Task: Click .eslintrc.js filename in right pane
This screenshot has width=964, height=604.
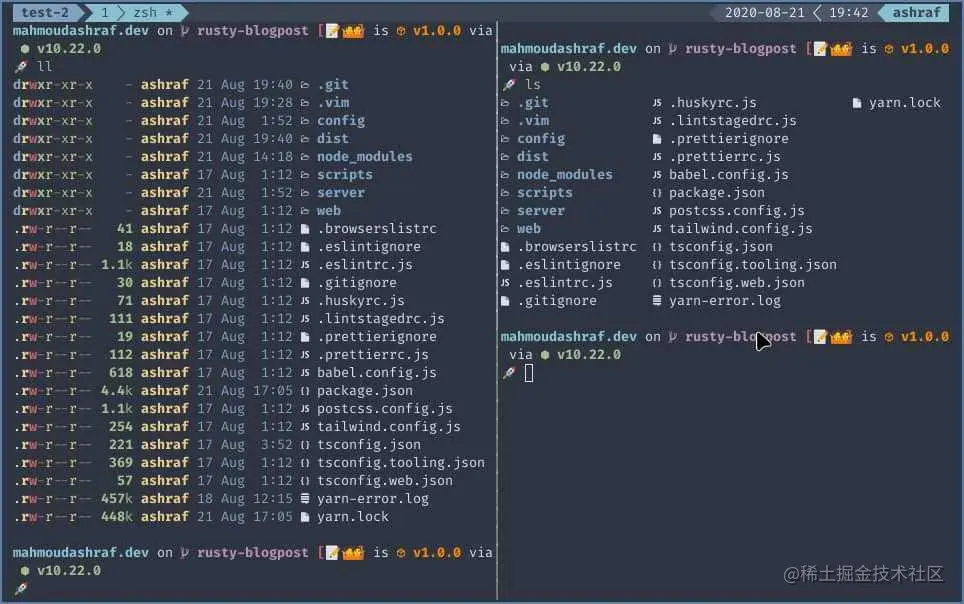Action: (x=565, y=283)
